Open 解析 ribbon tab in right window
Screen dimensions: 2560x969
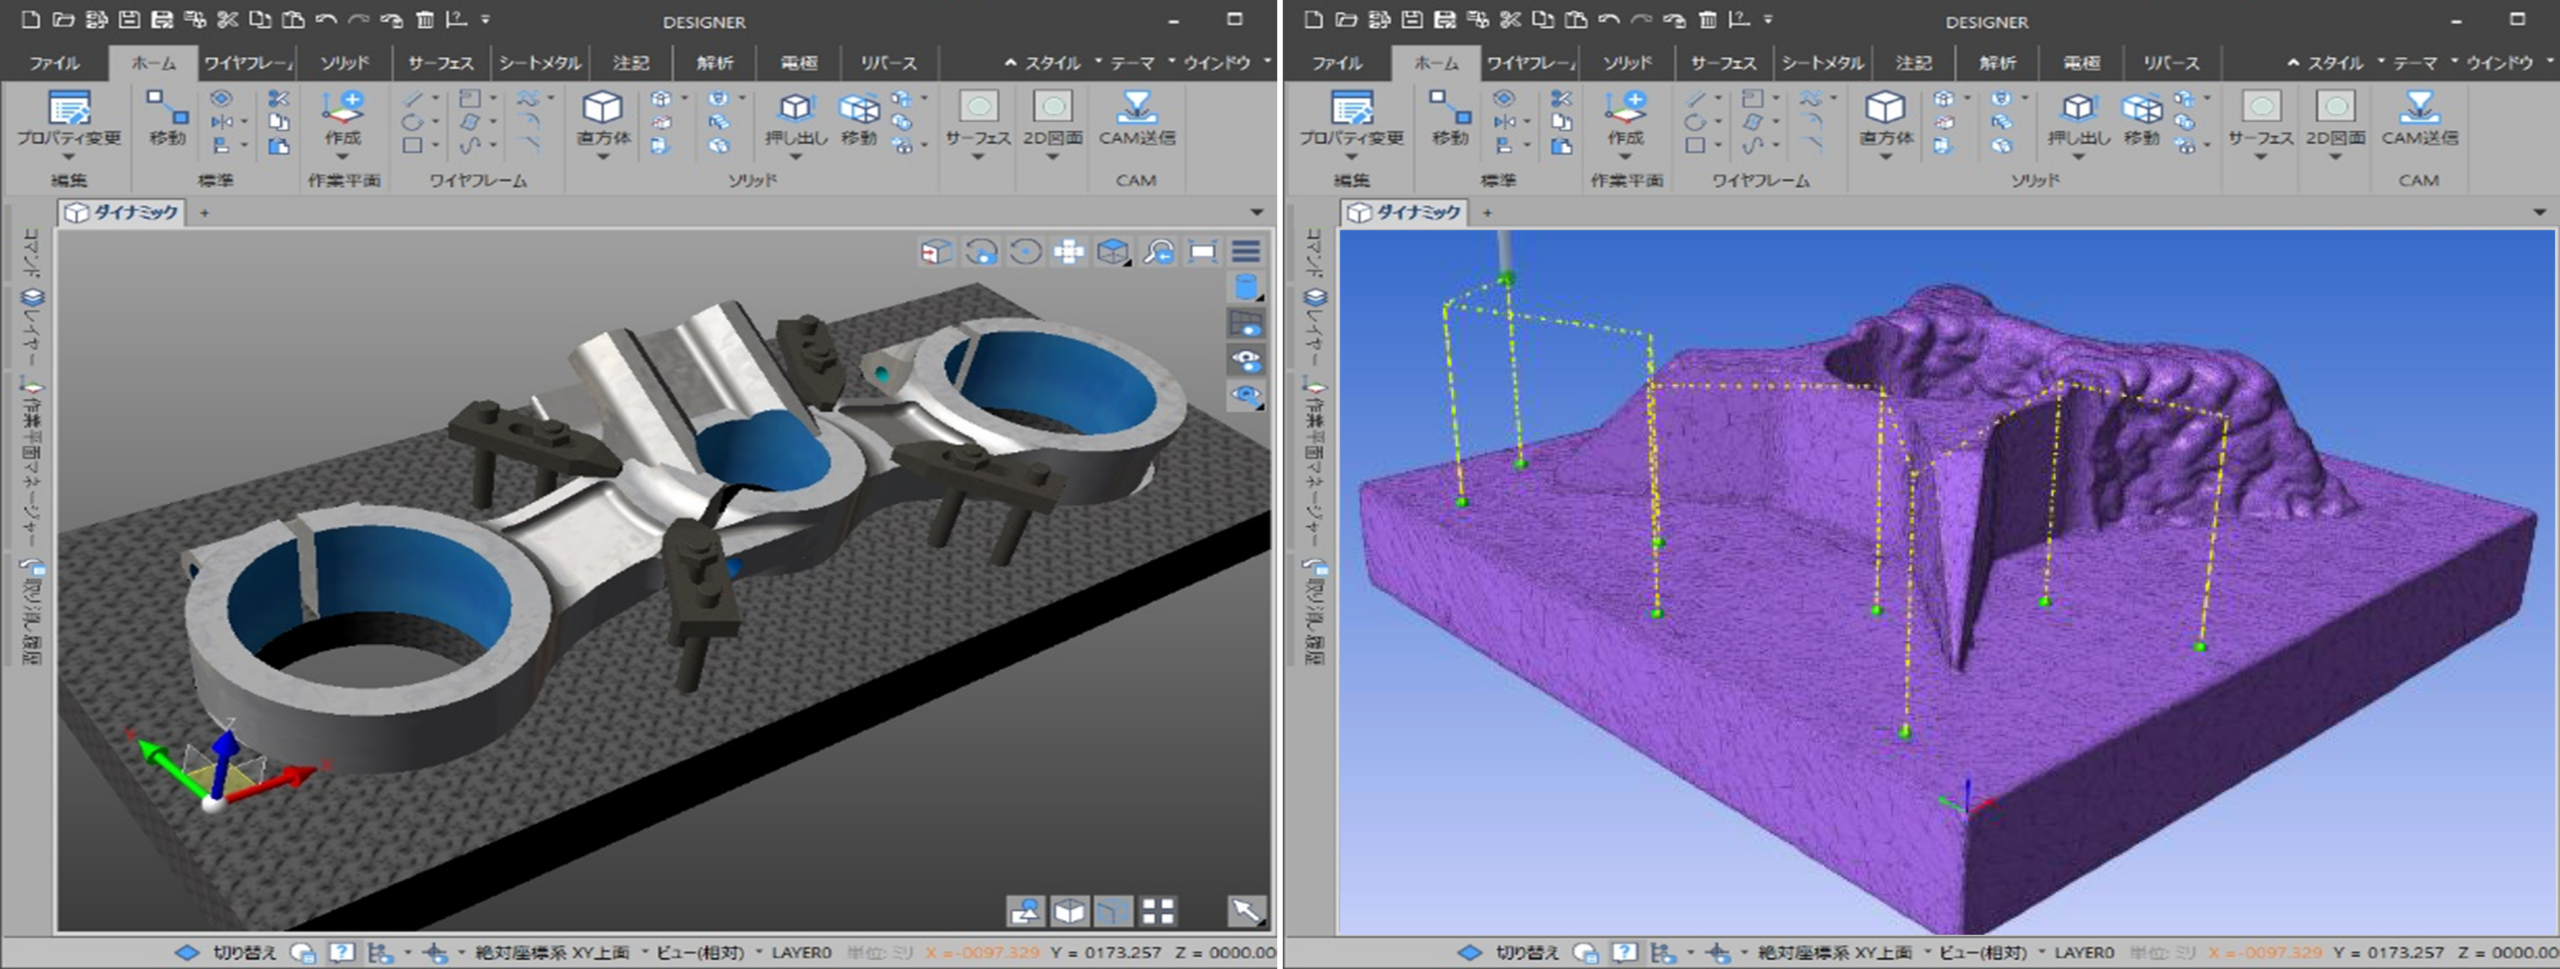click(1997, 63)
